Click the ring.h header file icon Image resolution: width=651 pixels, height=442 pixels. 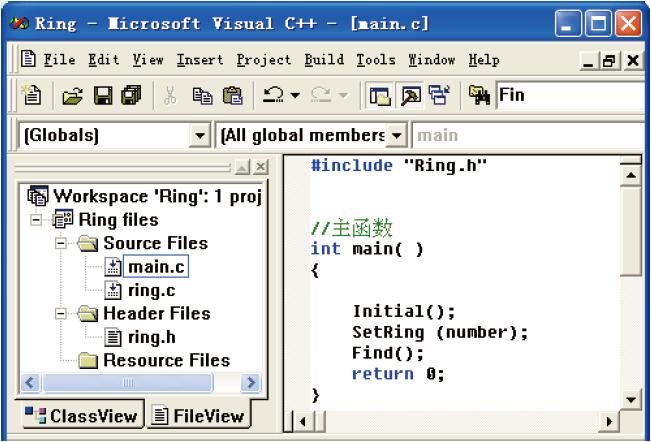(x=113, y=337)
